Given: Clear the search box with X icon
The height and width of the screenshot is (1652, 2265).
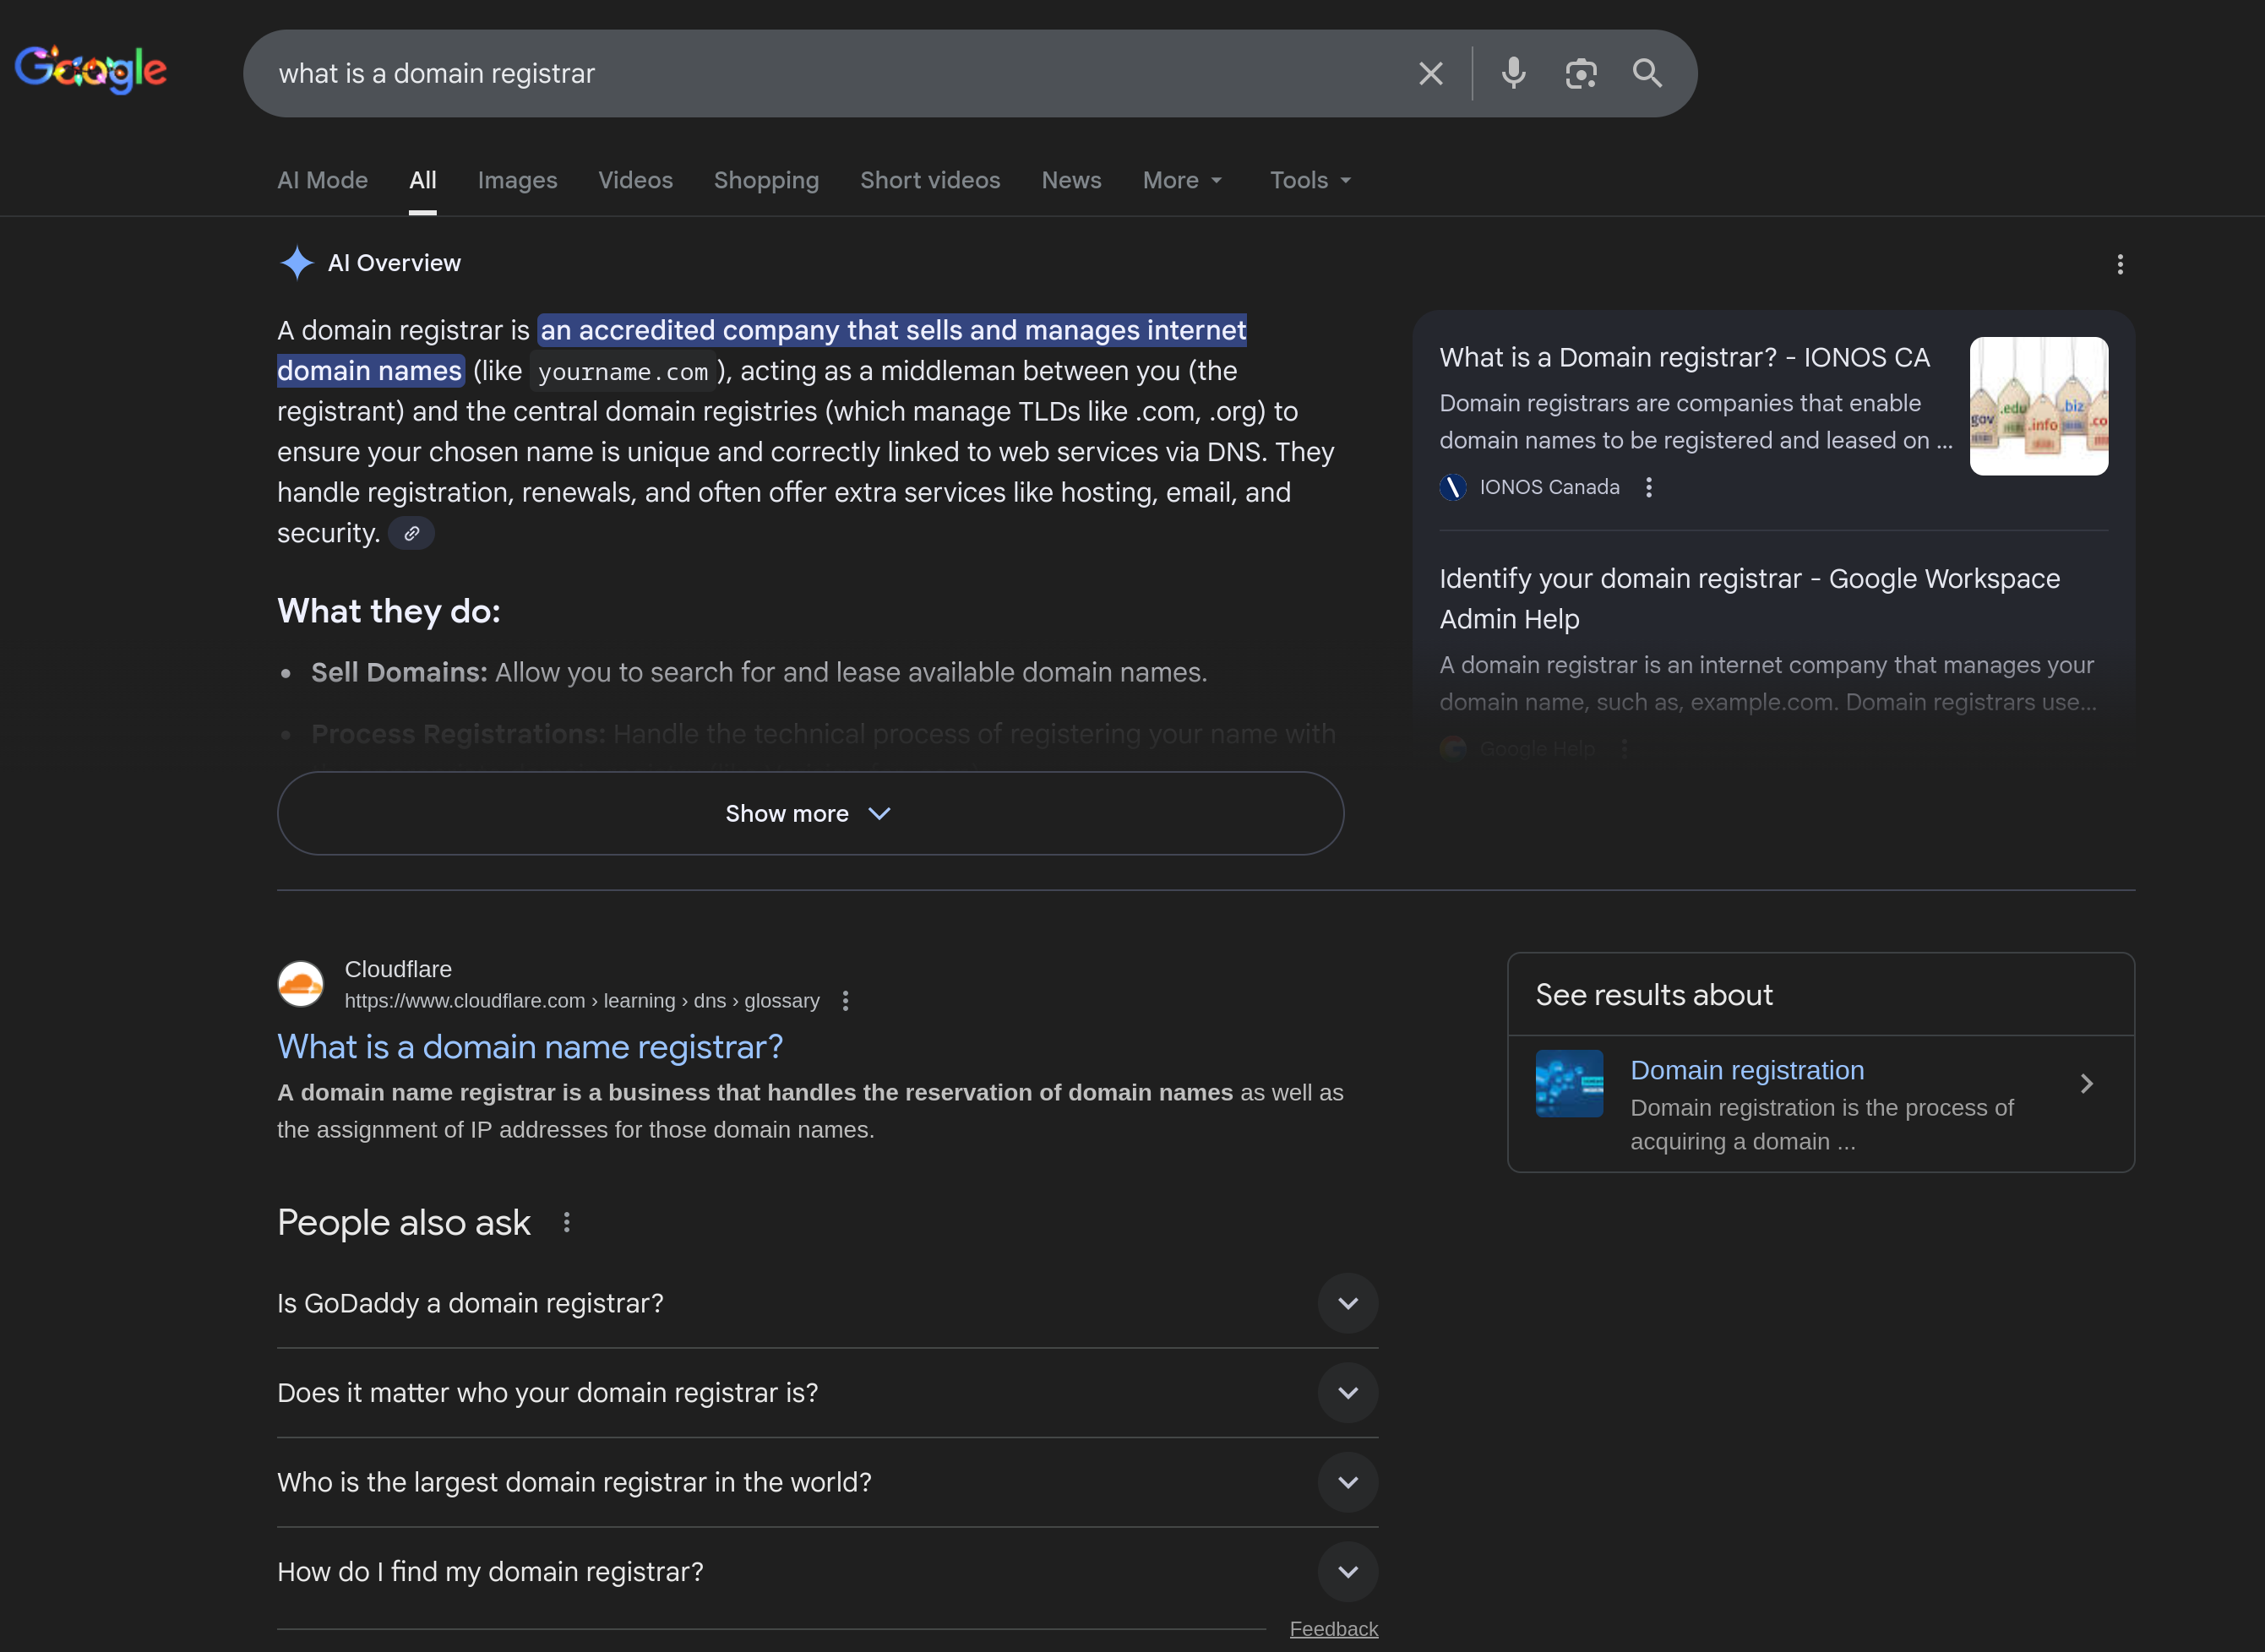Looking at the screenshot, I should point(1430,74).
